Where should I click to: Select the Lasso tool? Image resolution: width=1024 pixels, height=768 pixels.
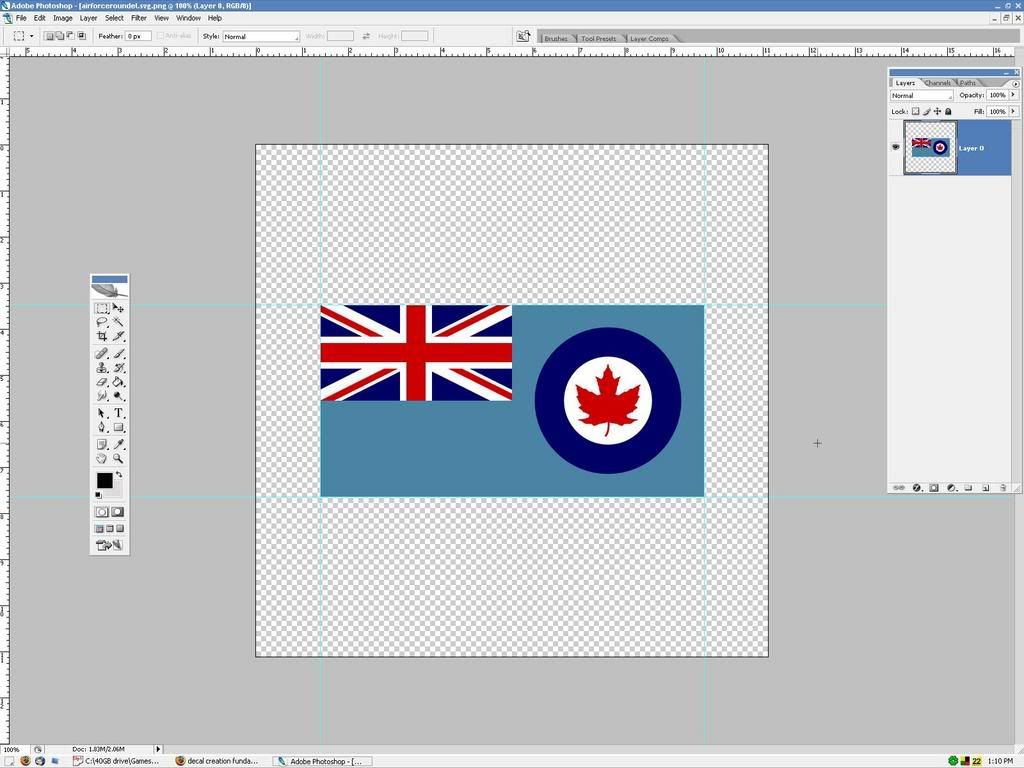pos(102,322)
